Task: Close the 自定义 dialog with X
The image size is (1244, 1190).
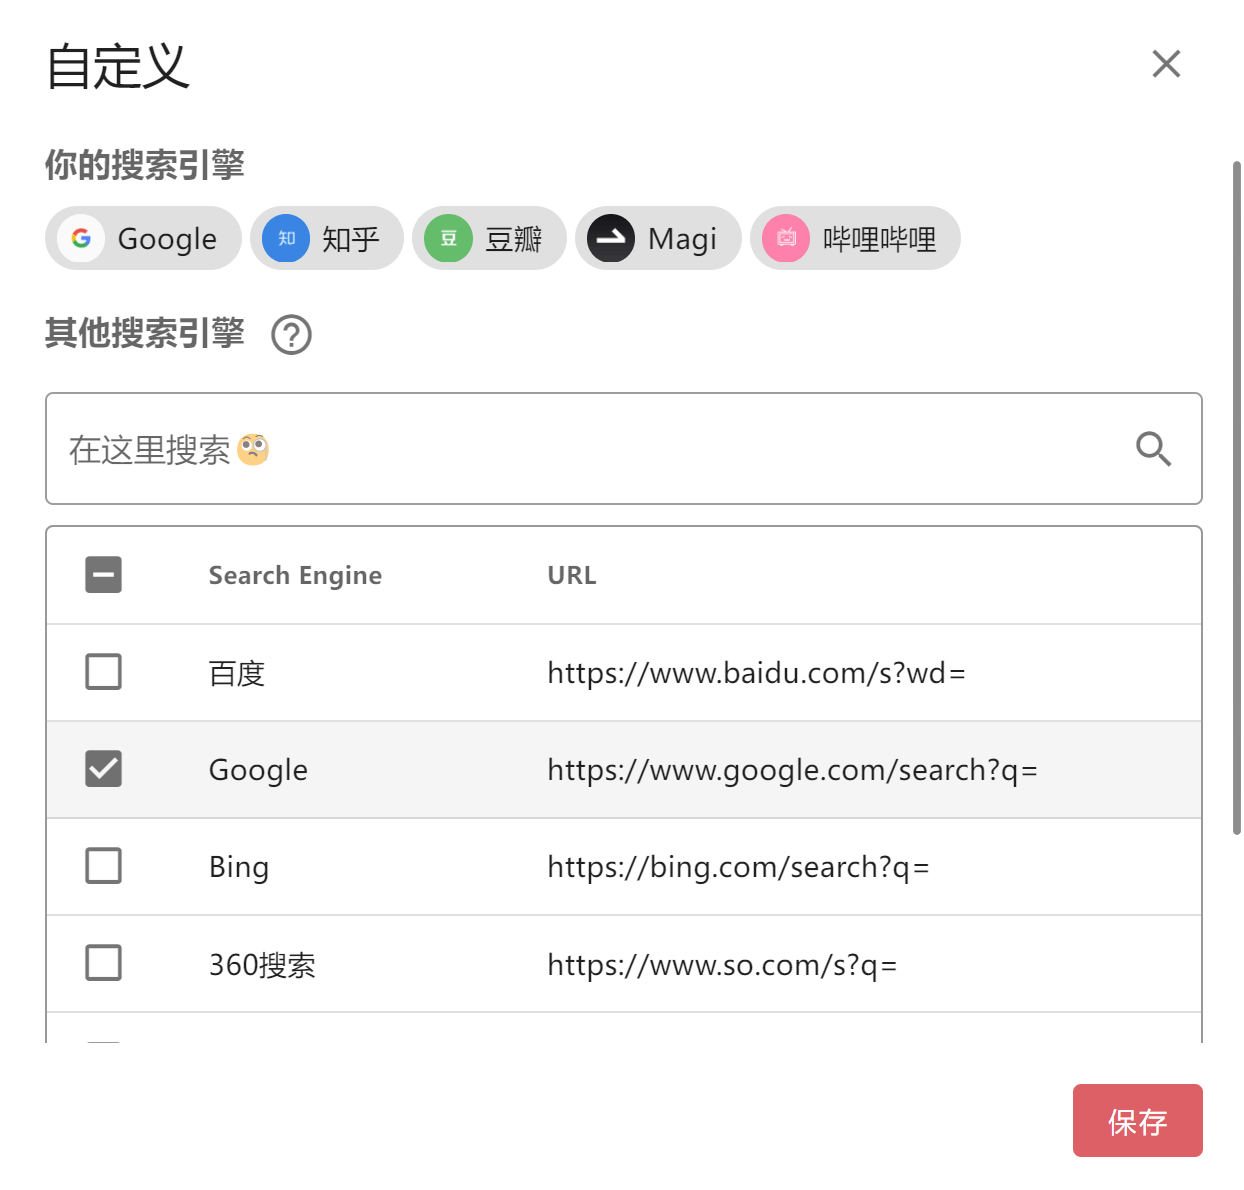Action: 1166,64
